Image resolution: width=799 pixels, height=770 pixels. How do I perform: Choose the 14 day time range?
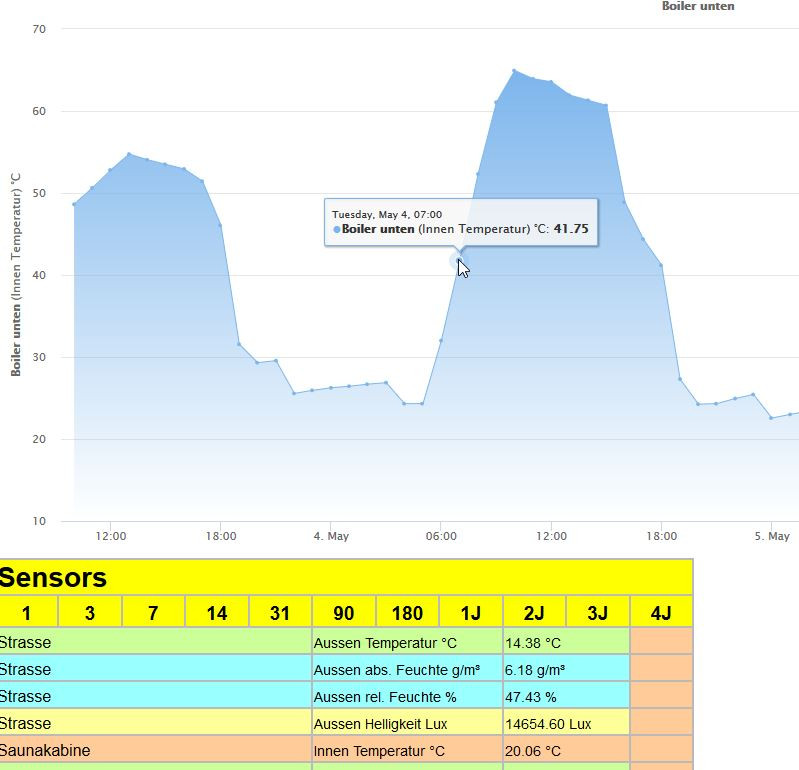(x=217, y=612)
